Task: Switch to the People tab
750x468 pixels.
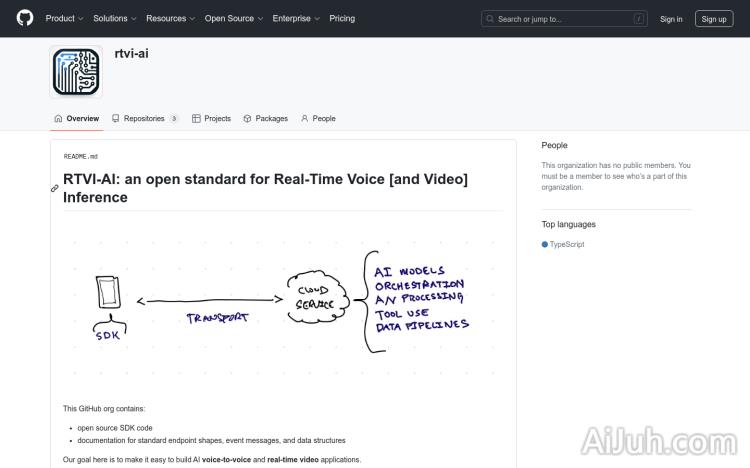Action: click(318, 118)
